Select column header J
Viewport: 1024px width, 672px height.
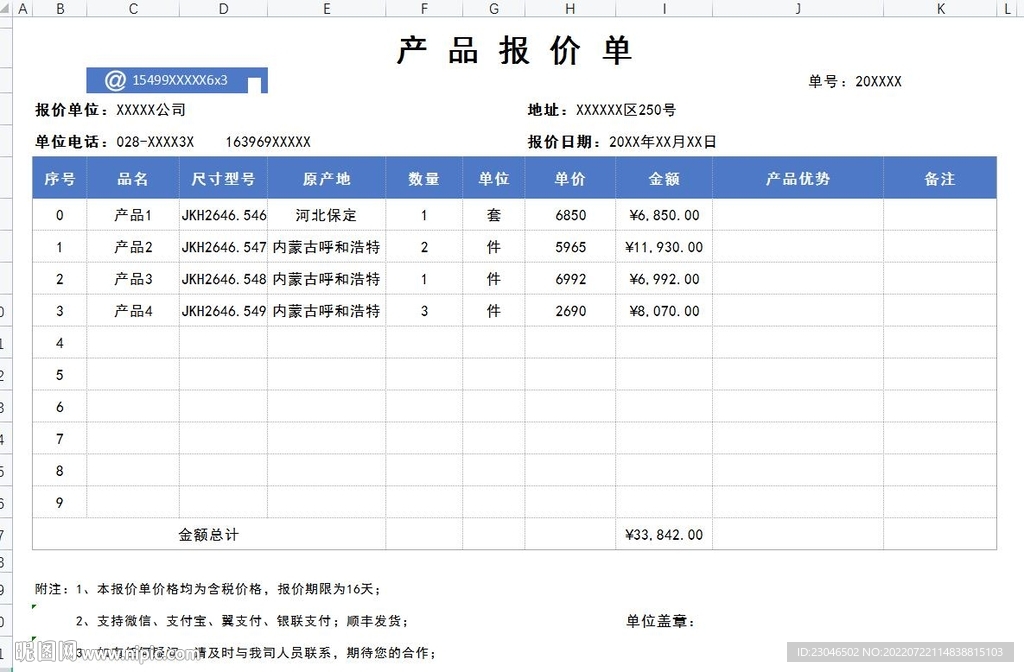[x=798, y=8]
